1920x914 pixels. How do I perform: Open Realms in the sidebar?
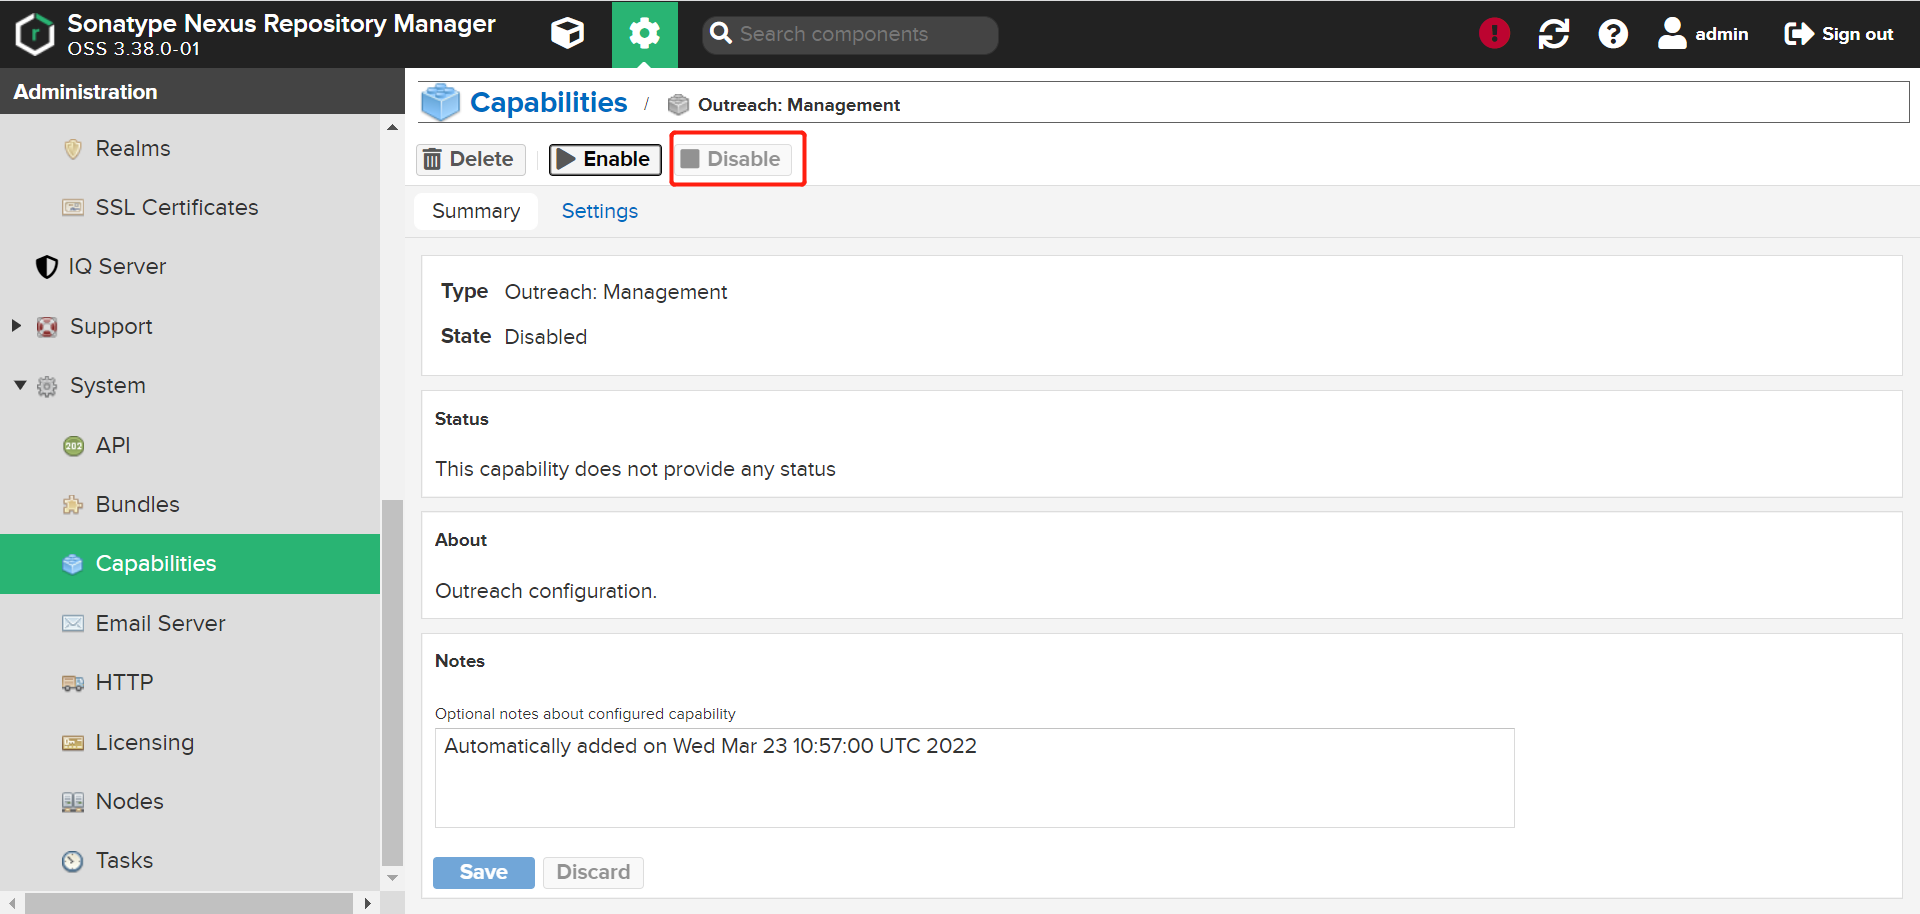tap(133, 149)
